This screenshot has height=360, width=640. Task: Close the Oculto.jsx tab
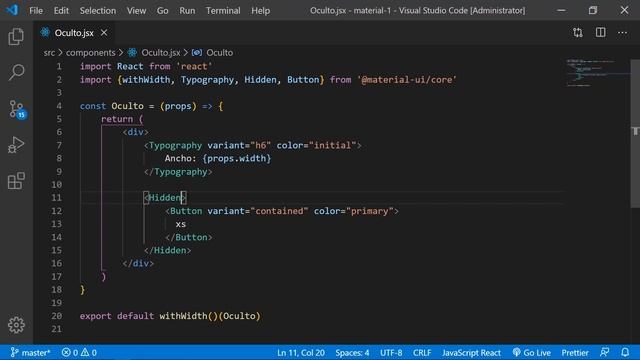coord(104,33)
